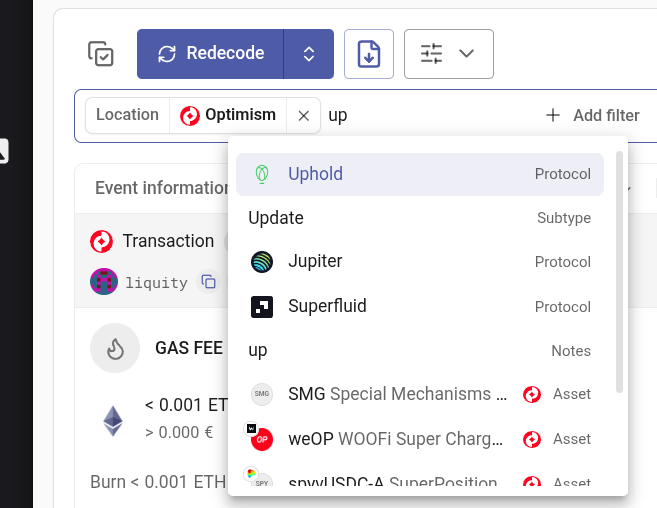Click the weOP red OP asset icon
This screenshot has width=657, height=508.
point(262,439)
